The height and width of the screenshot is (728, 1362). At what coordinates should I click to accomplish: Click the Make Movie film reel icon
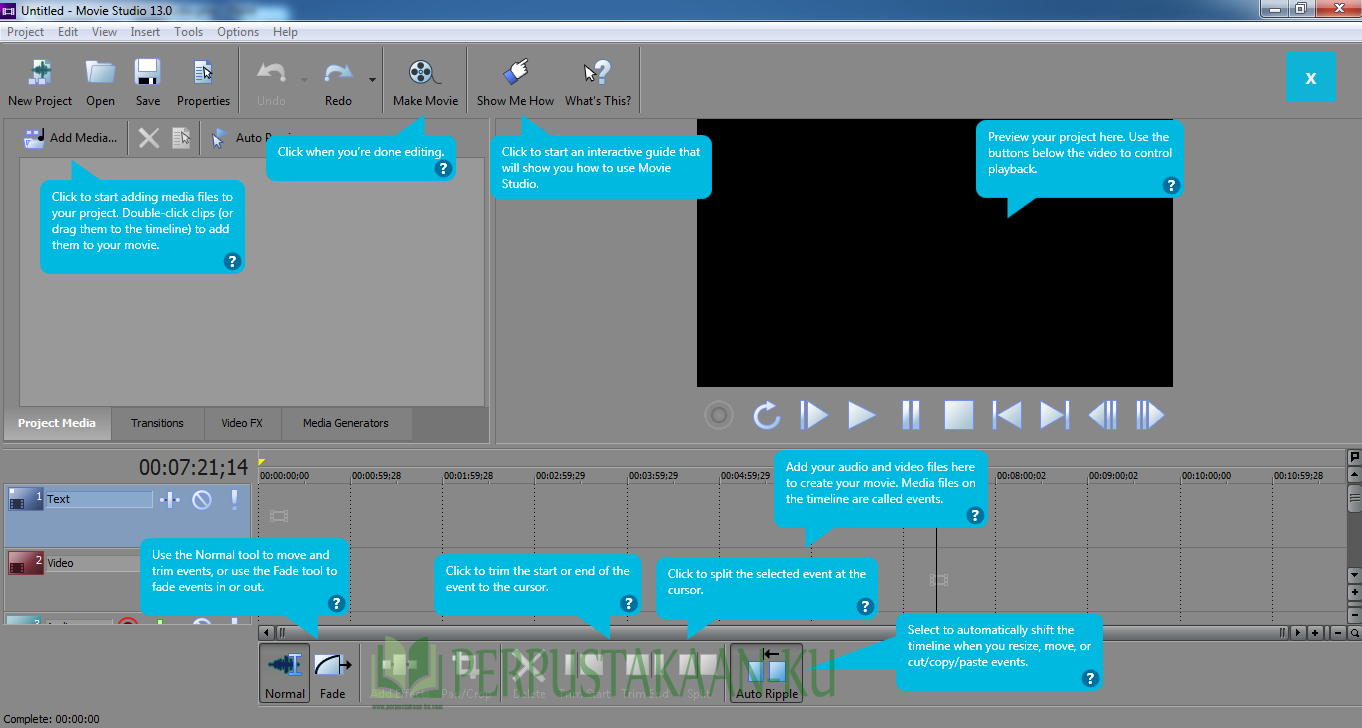425,72
